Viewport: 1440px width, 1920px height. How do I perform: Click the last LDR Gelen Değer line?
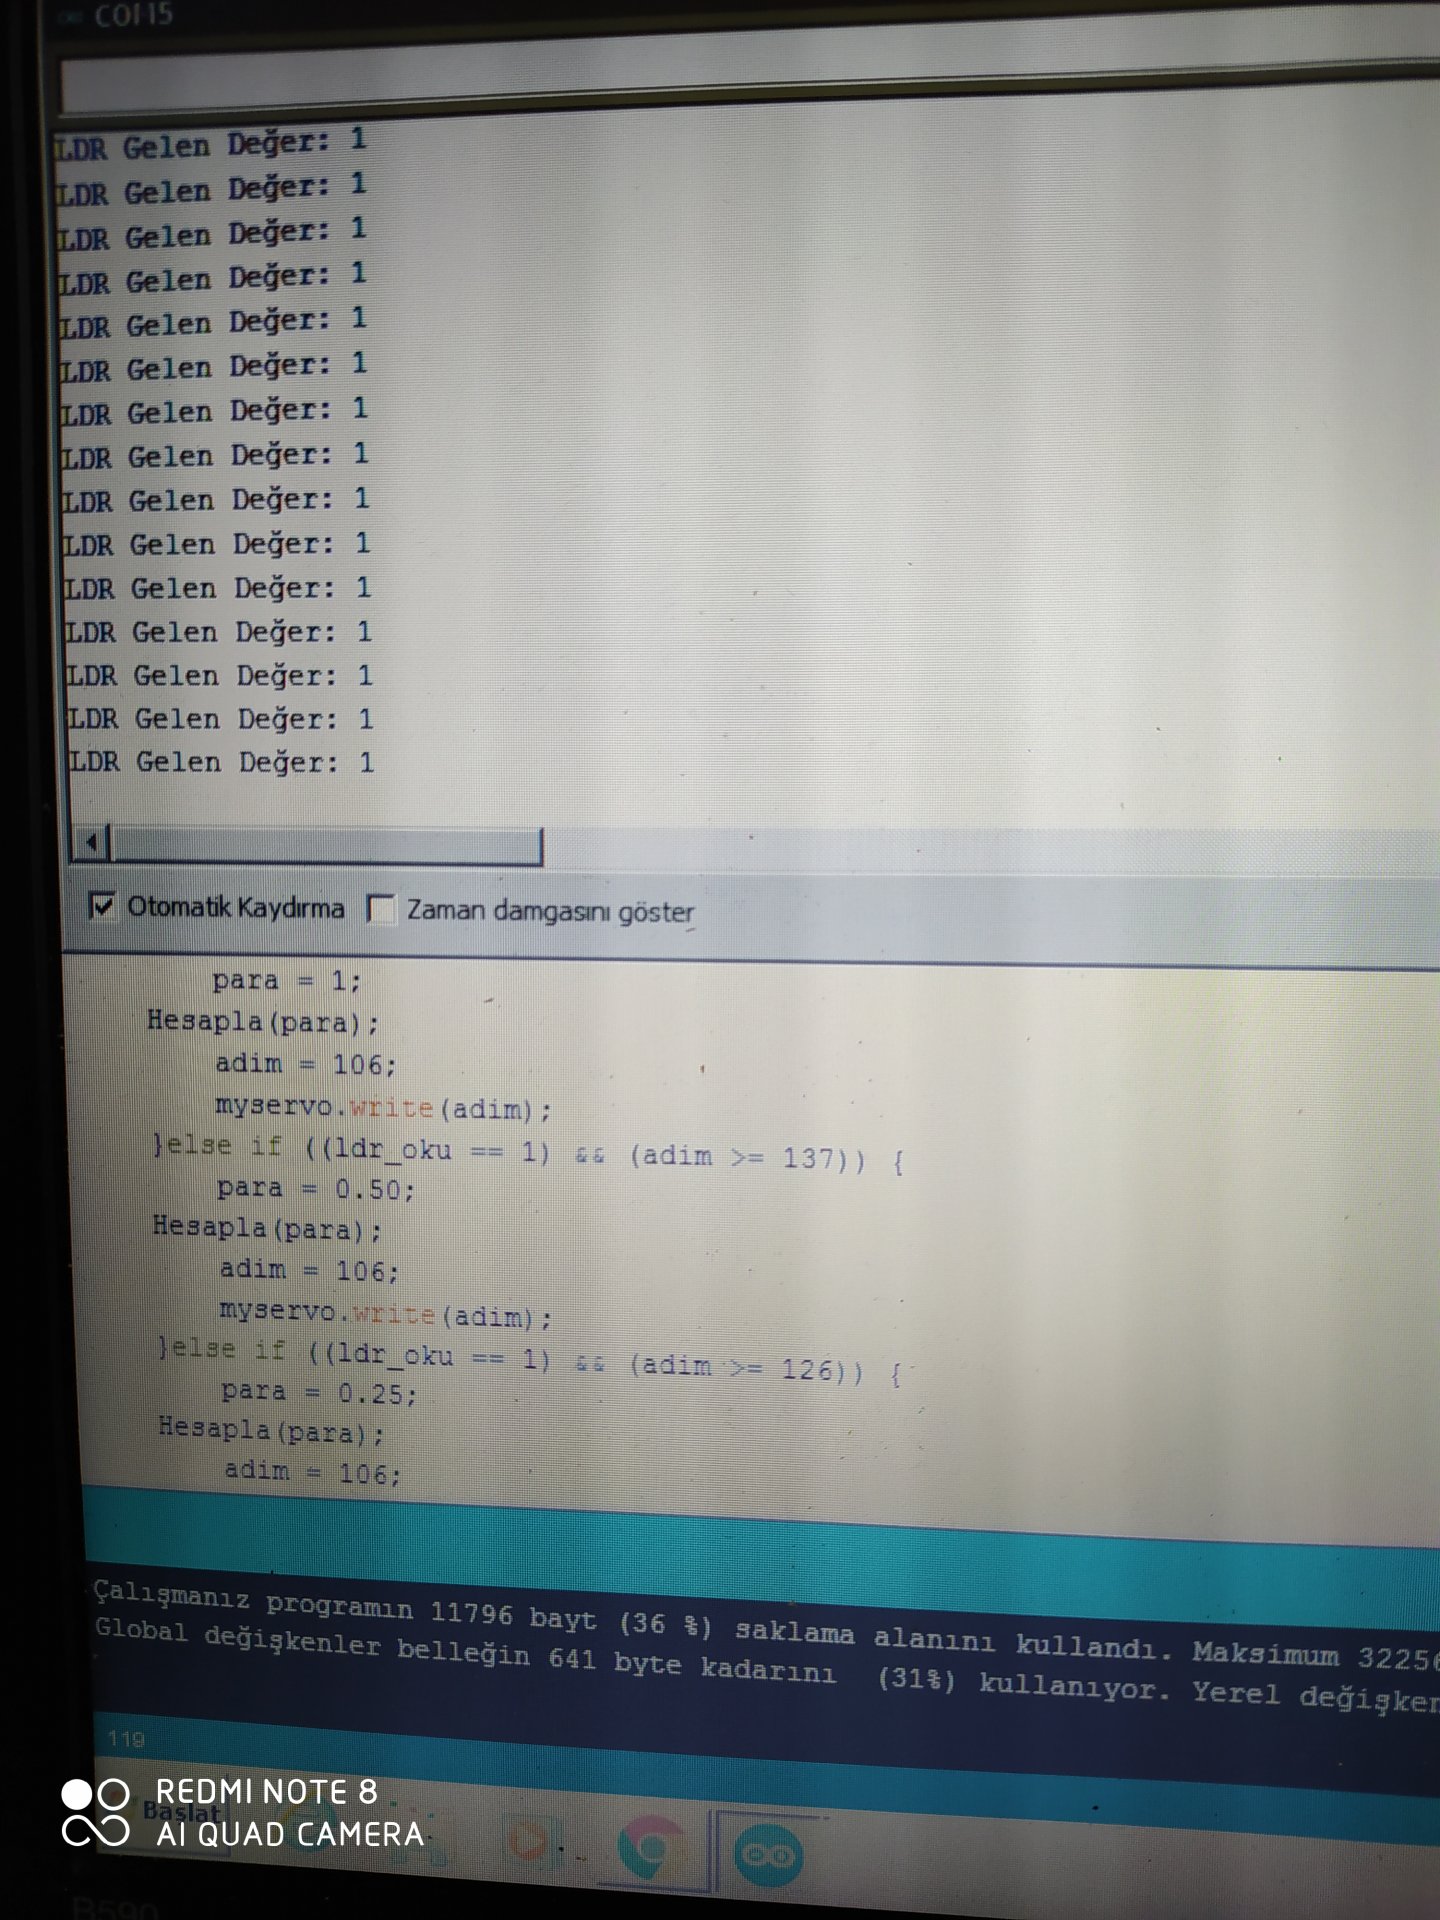(x=221, y=762)
